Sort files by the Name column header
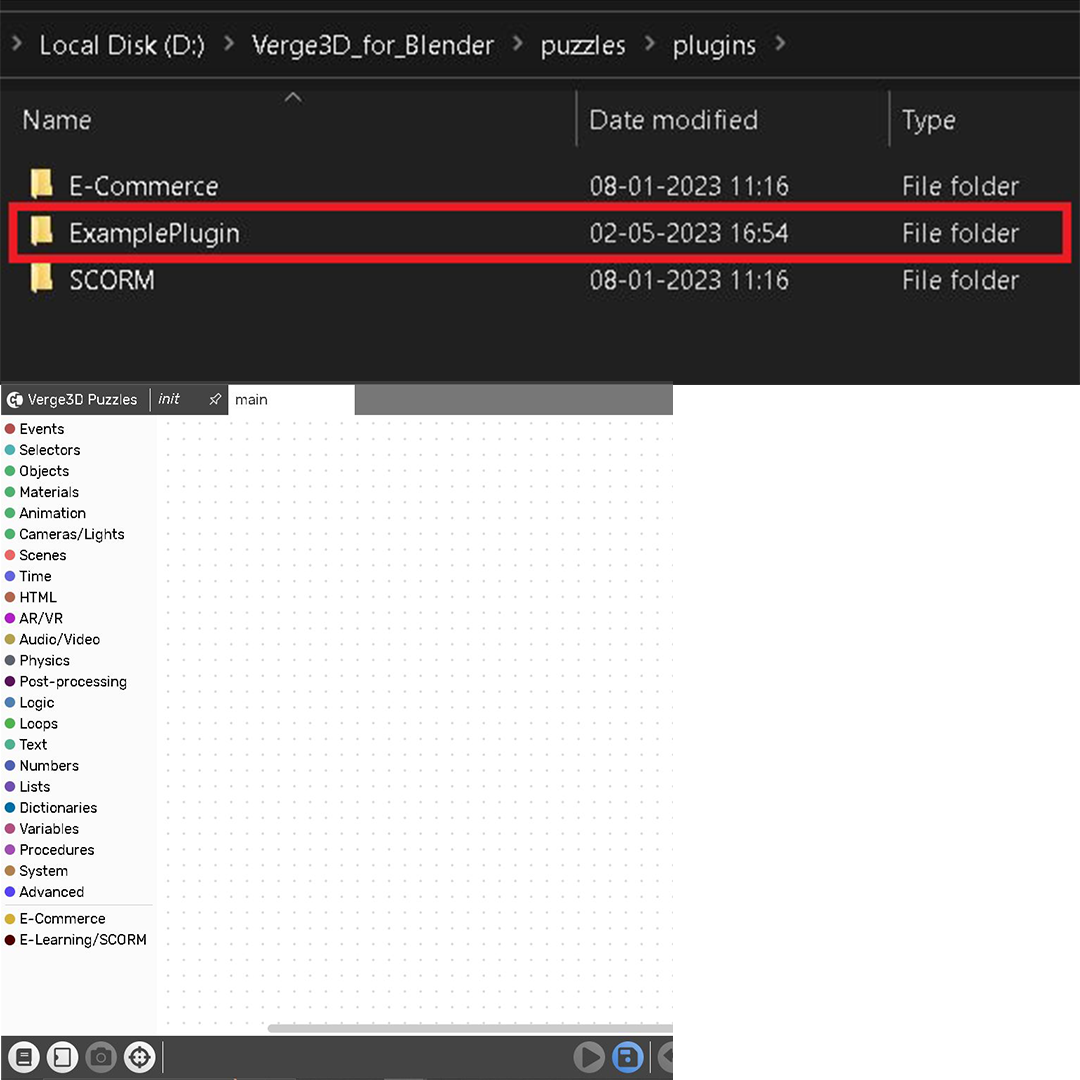 pyautogui.click(x=57, y=120)
